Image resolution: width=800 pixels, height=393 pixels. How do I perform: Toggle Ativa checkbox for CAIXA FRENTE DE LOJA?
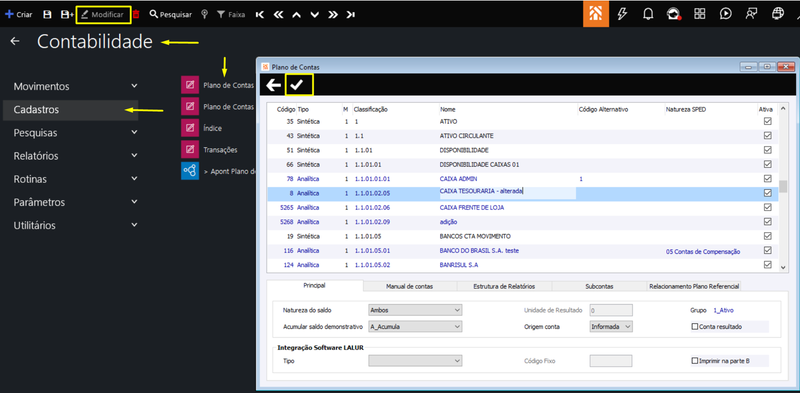(x=767, y=207)
